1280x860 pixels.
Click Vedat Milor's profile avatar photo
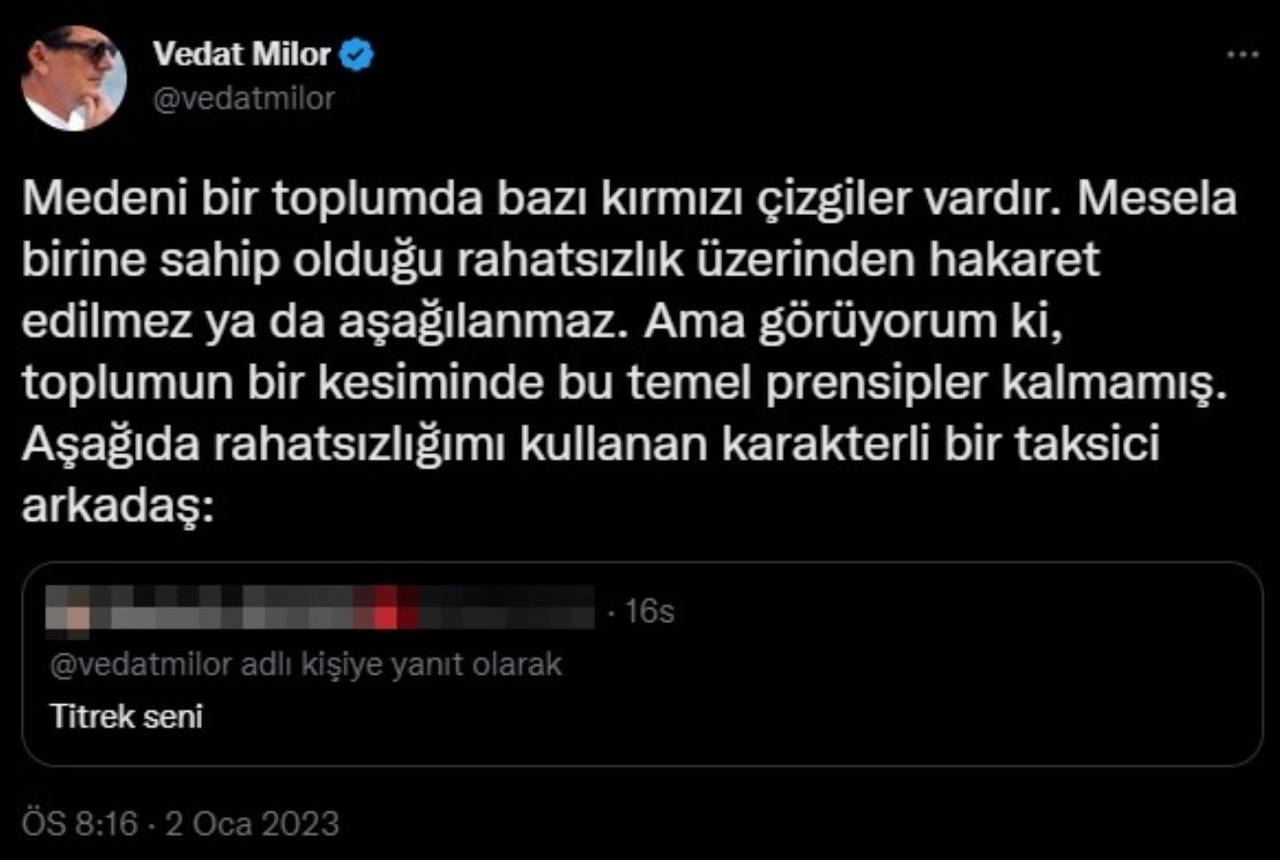point(74,78)
